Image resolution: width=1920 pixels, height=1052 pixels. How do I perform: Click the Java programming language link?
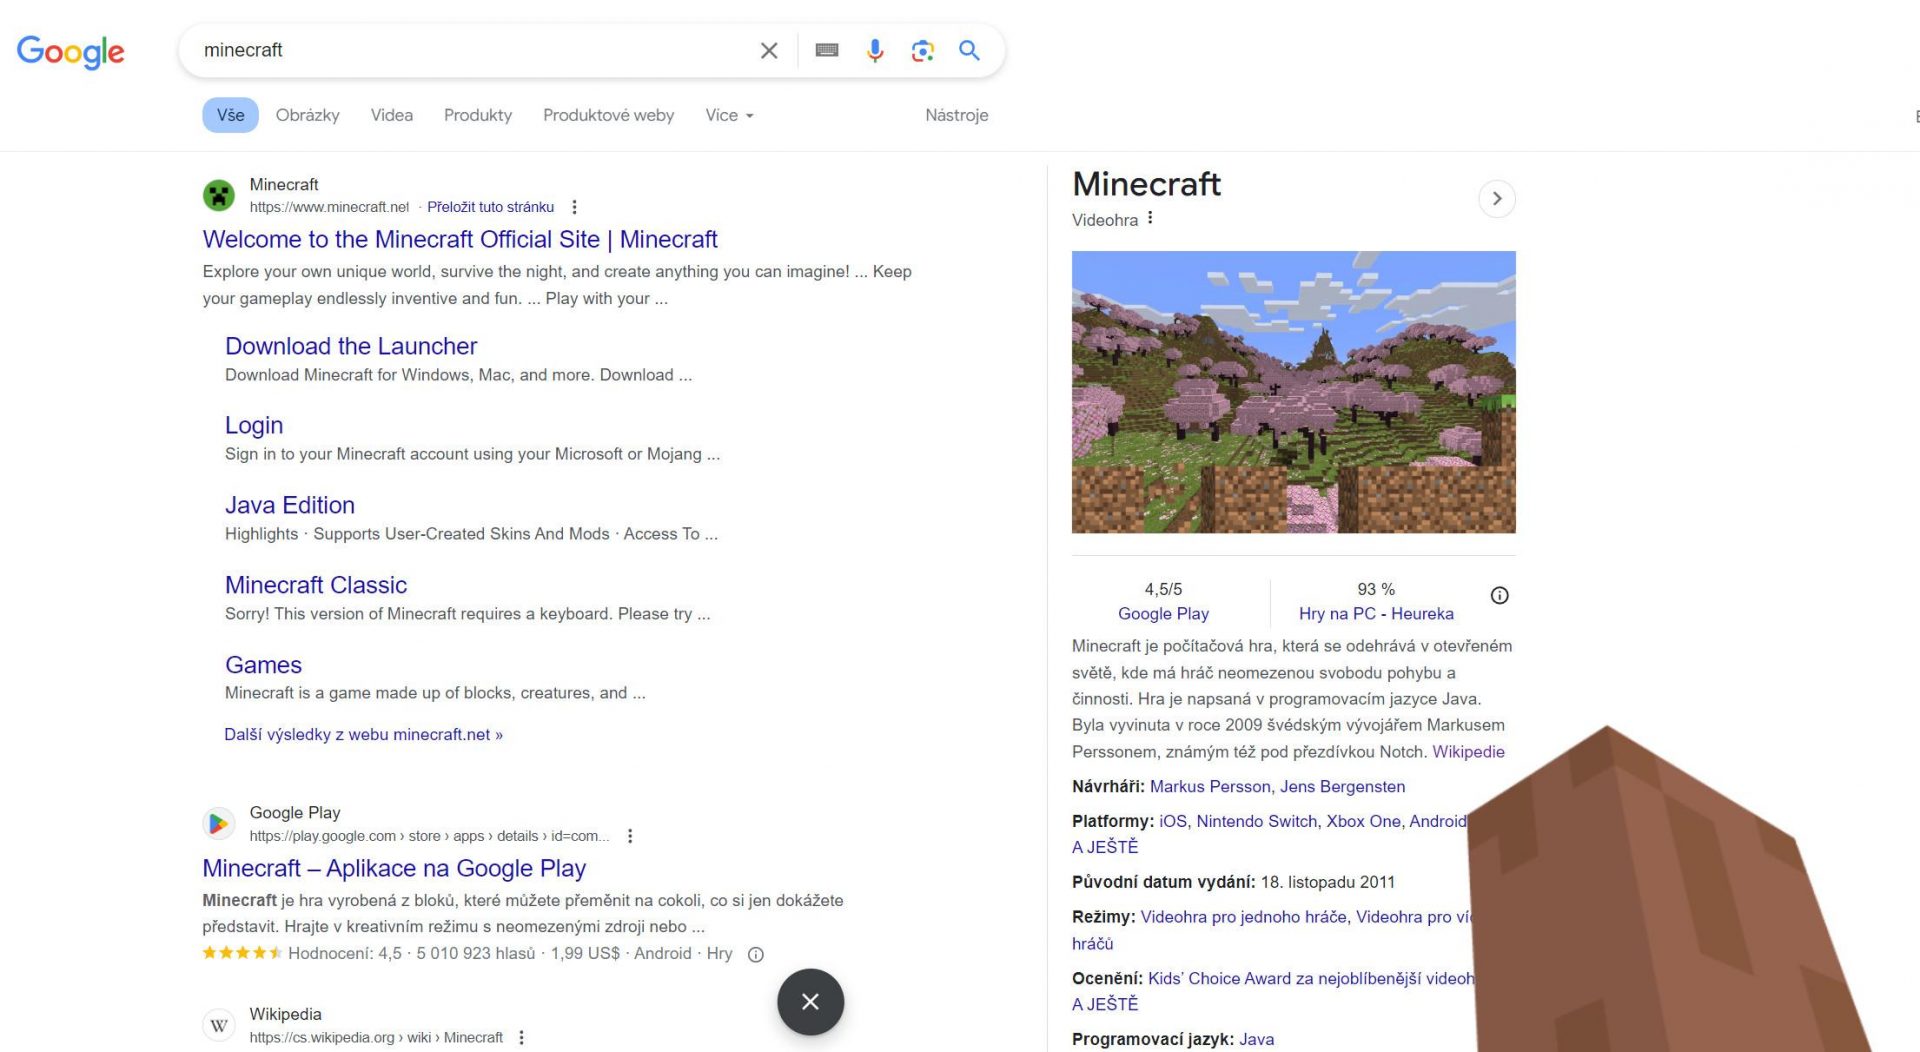[1256, 1040]
